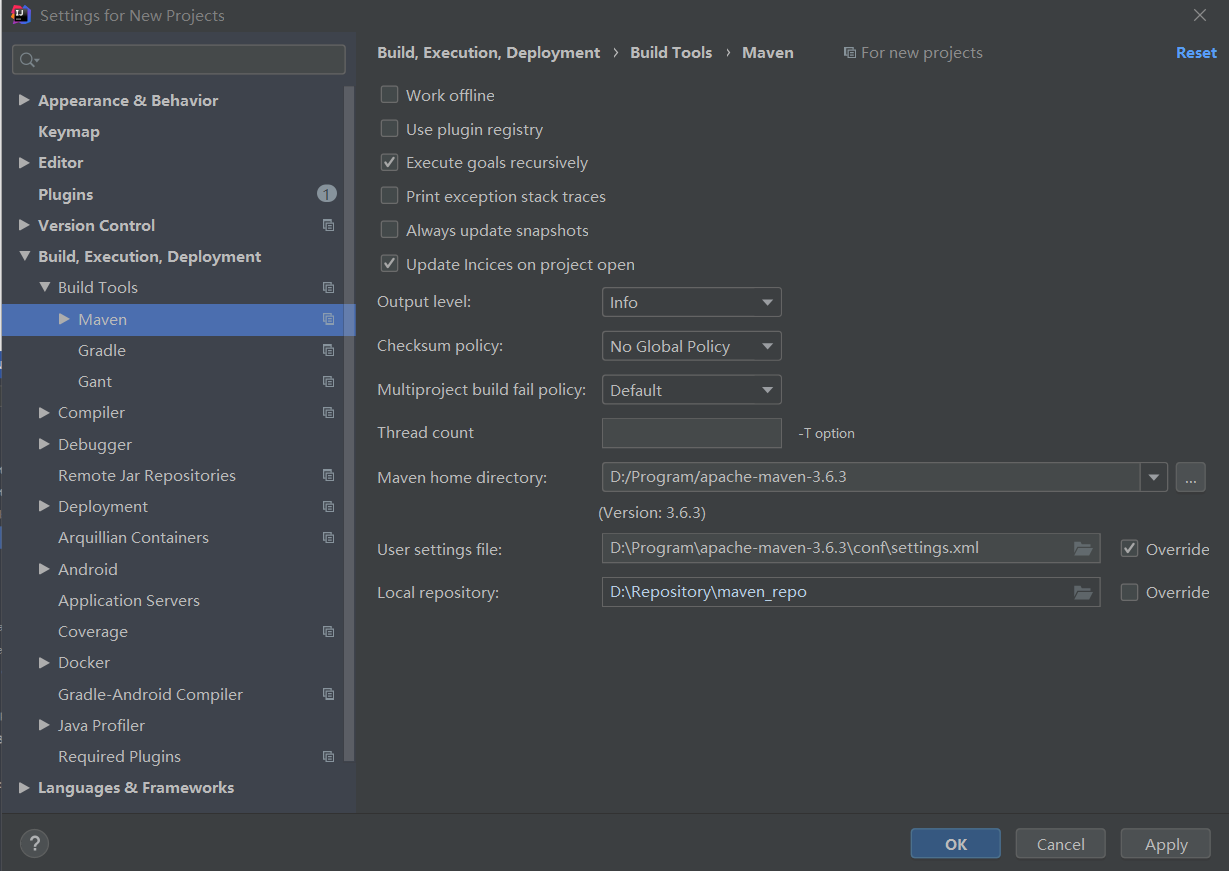Screen dimensions: 1229x871
Task: Open the Maven home directory dropdown arrow
Action: tap(1154, 477)
